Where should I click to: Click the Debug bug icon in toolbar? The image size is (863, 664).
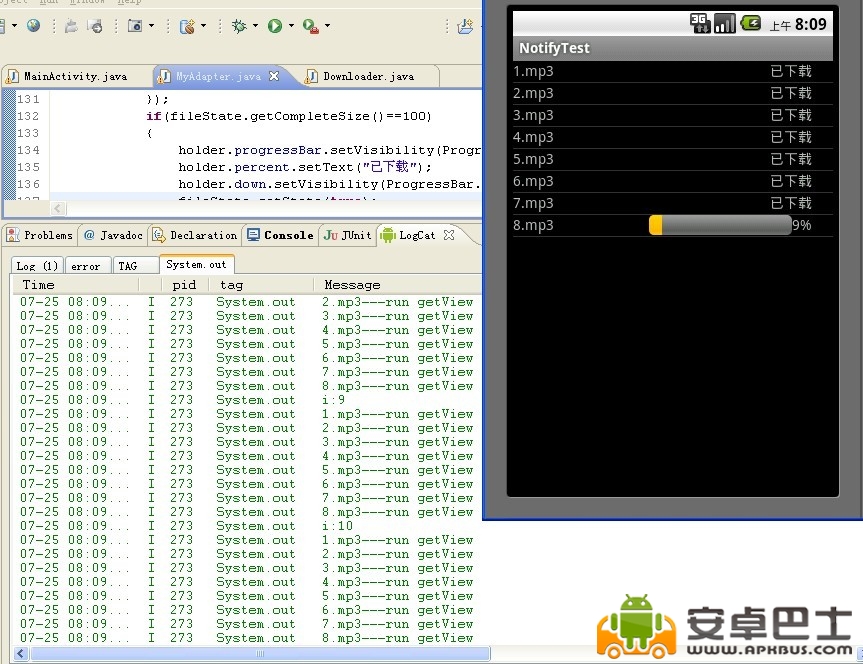point(238,26)
